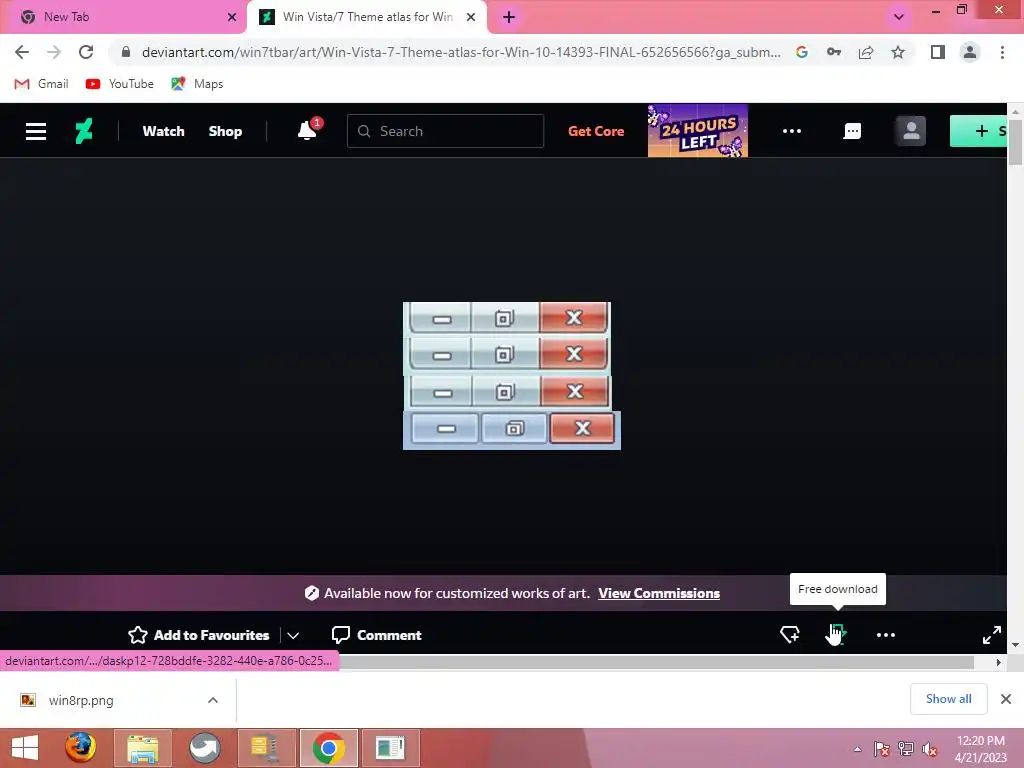Viewport: 1024px width, 768px height.
Task: Bookmark this page with the star icon
Action: tap(898, 52)
